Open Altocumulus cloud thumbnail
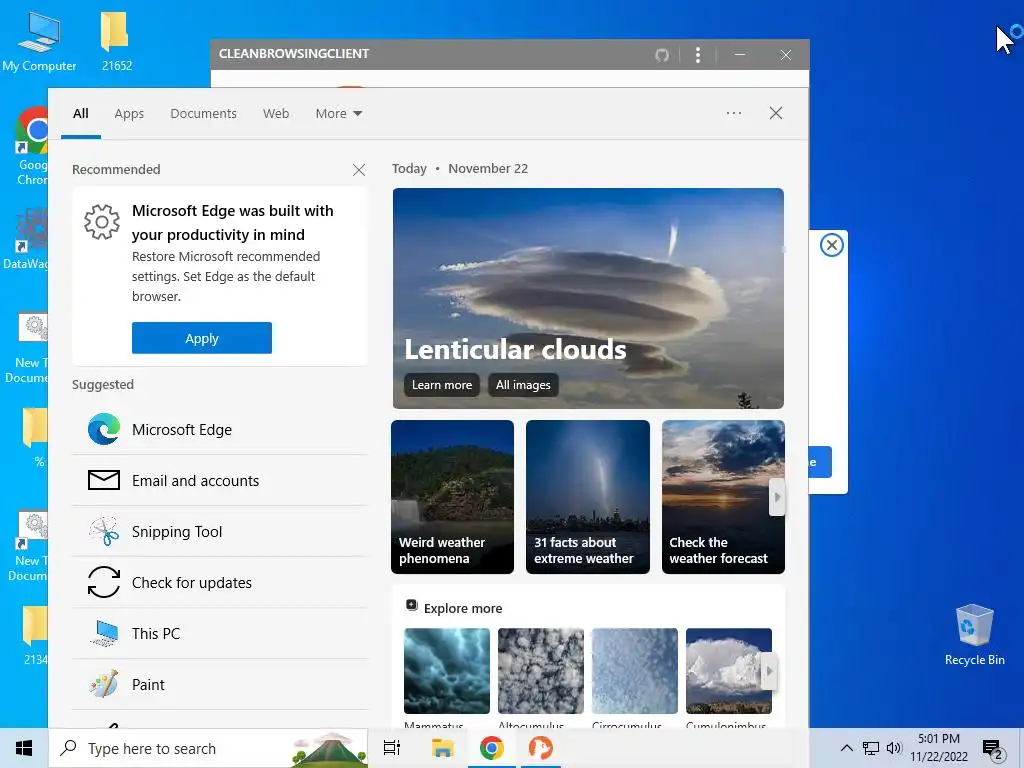The image size is (1024, 768). pos(541,671)
